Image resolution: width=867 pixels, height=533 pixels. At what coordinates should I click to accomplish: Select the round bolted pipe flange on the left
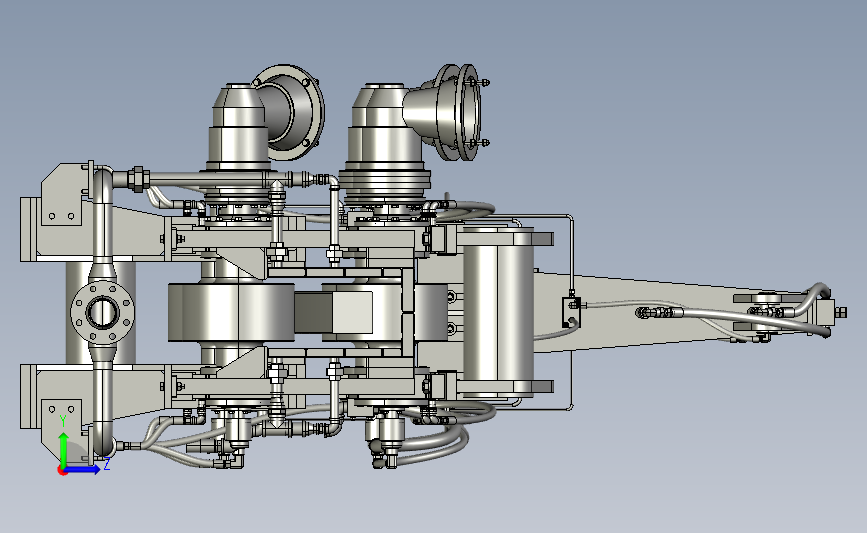(103, 312)
